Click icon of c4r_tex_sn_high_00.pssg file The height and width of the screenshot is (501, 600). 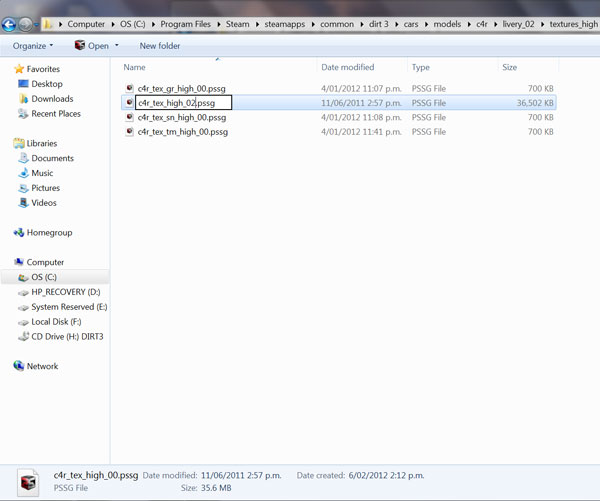[129, 117]
